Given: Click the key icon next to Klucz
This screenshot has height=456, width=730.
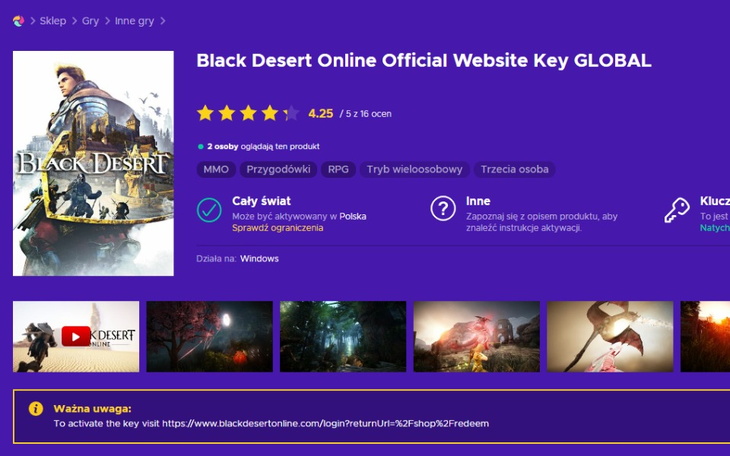Looking at the screenshot, I should click(677, 211).
